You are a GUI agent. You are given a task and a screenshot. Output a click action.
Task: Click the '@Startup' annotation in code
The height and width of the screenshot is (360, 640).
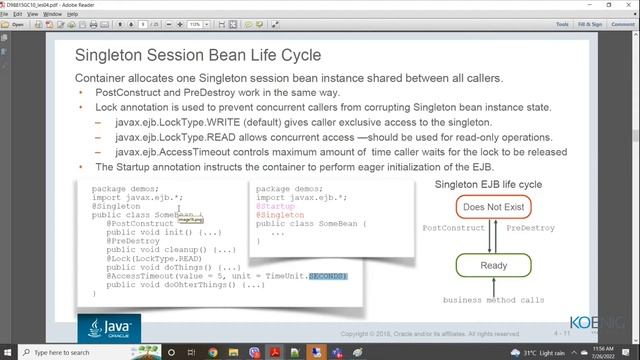(276, 206)
